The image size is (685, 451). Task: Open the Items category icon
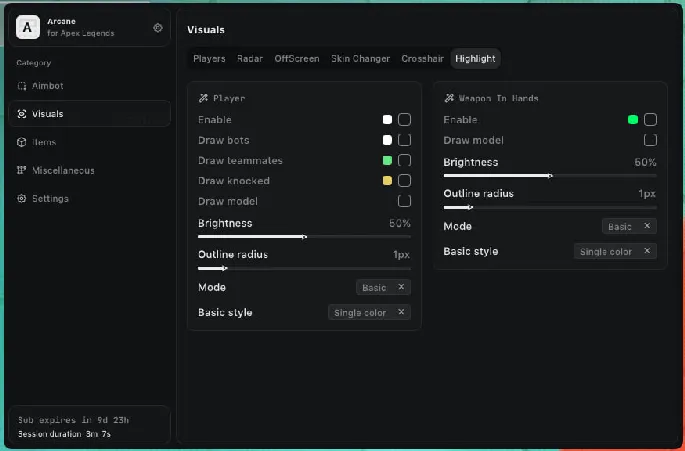tap(23, 142)
